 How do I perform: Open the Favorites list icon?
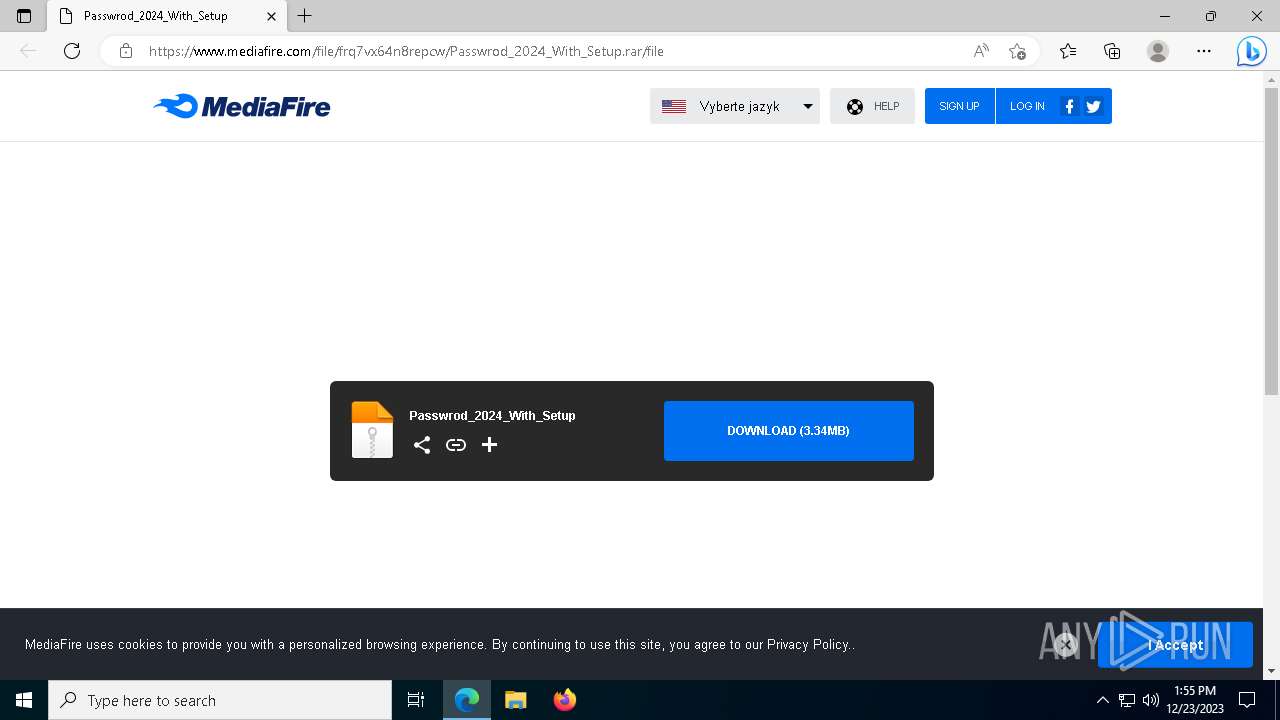coord(1068,51)
